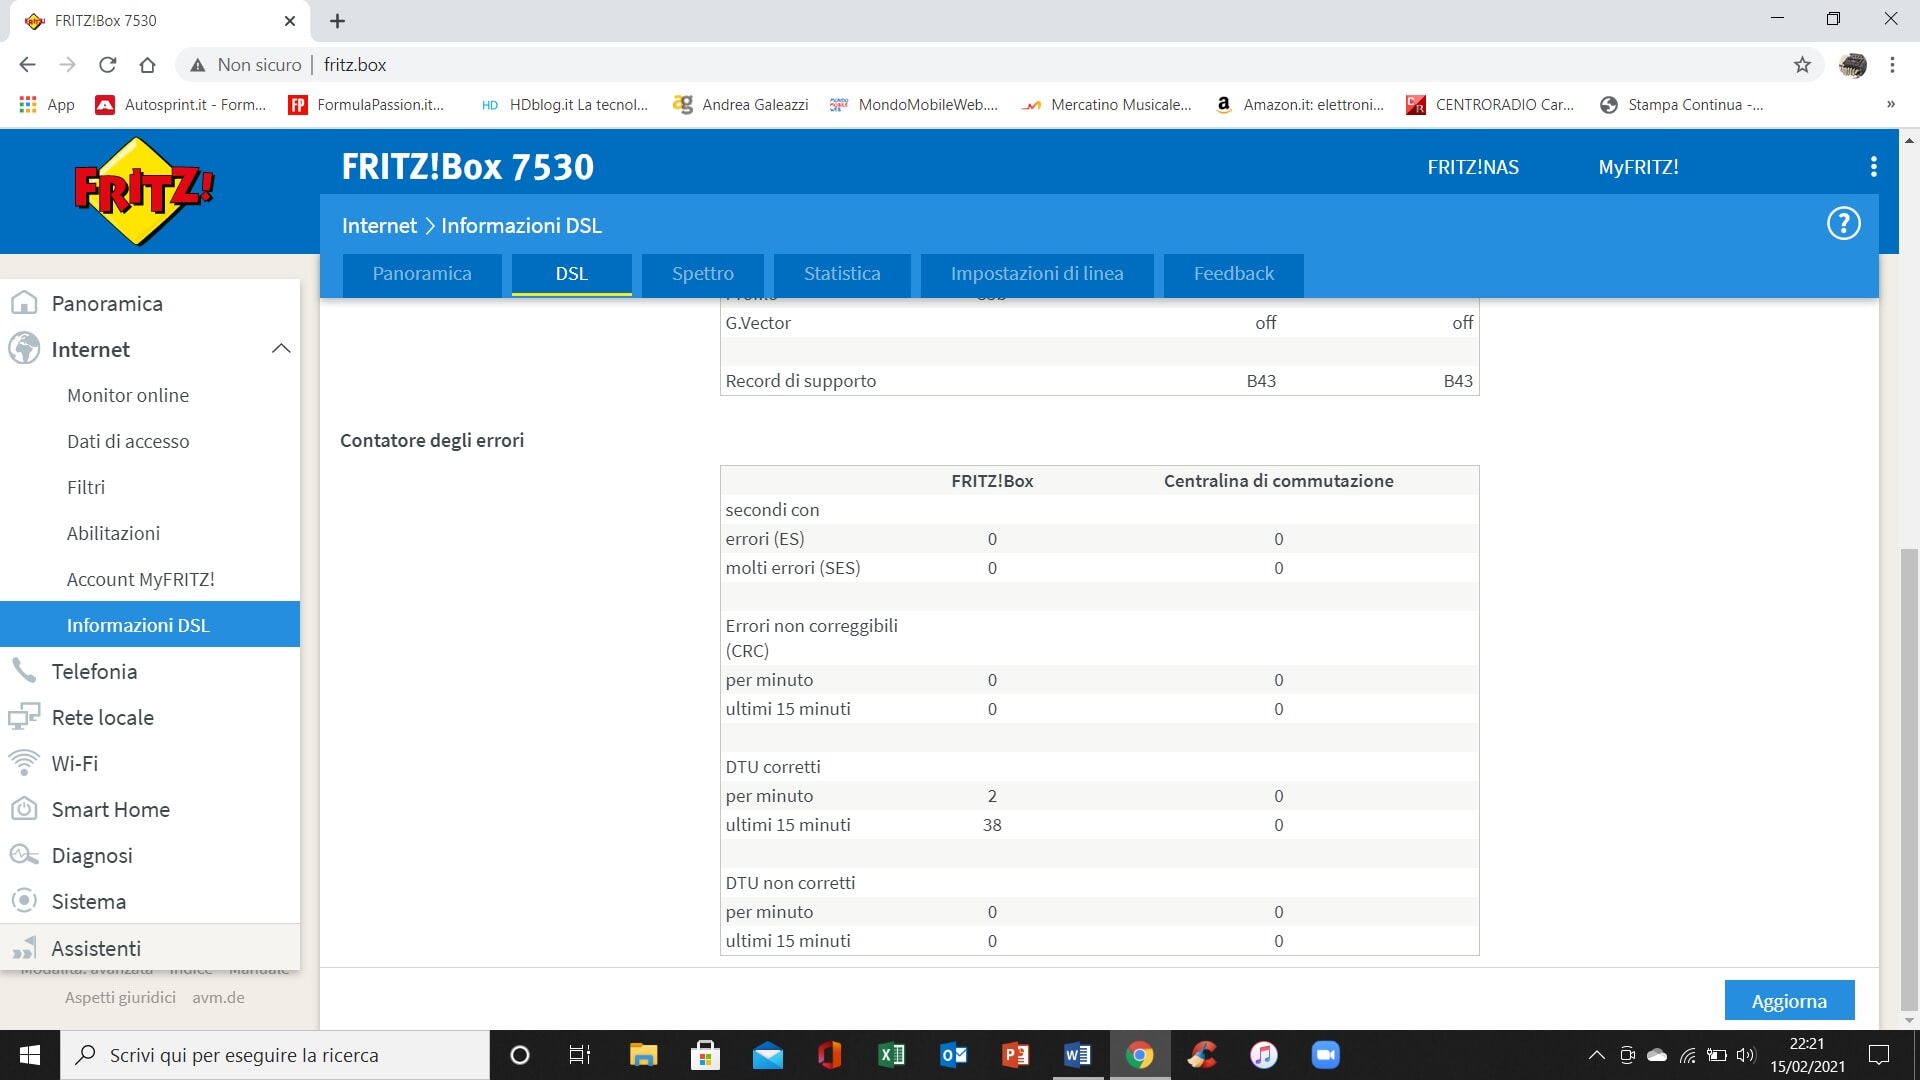Click the Smart Home icon
The height and width of the screenshot is (1080, 1920).
(24, 809)
